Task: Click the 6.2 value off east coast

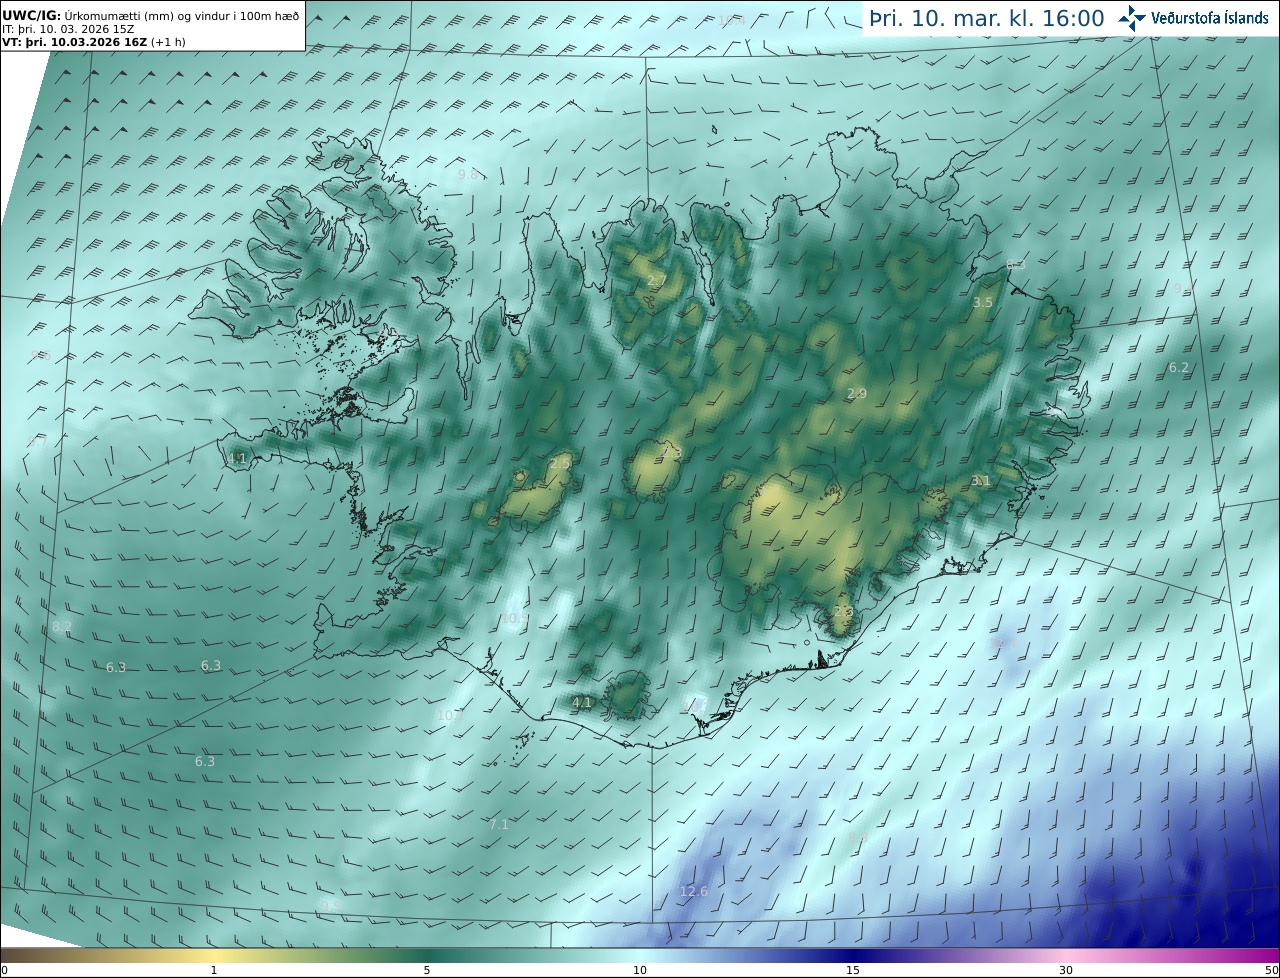Action: (1179, 367)
